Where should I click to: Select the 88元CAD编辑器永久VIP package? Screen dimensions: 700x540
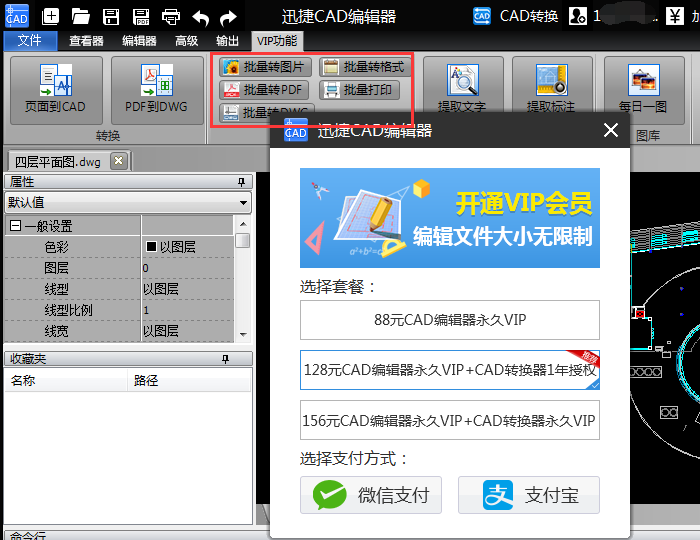coord(450,320)
